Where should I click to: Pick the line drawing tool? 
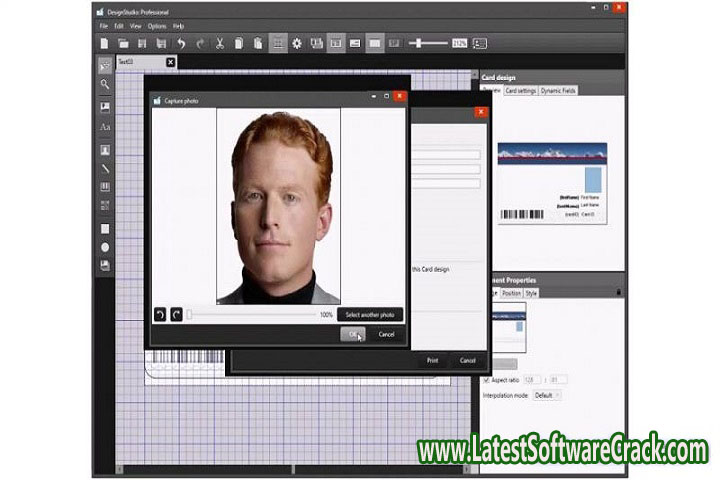pos(105,169)
